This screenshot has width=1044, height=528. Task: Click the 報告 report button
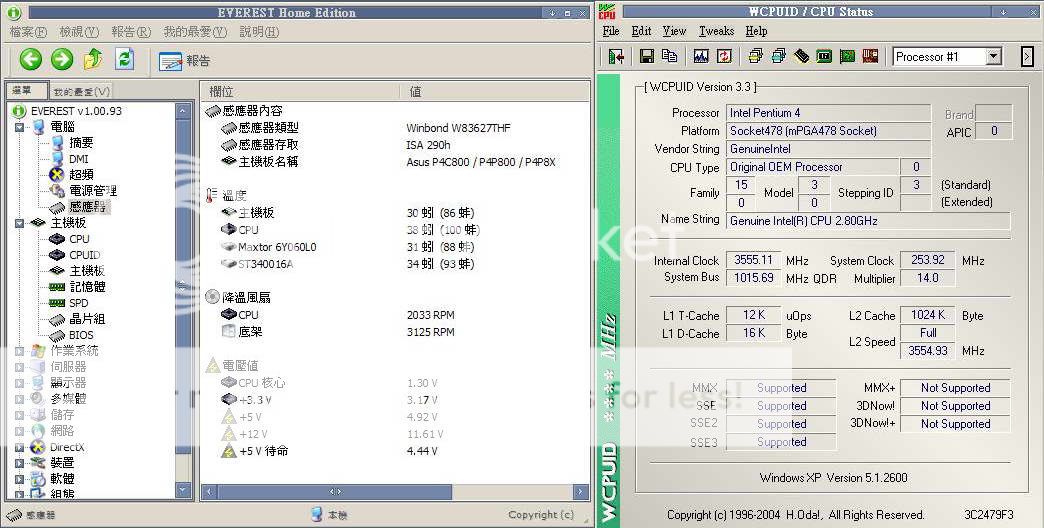click(x=185, y=60)
